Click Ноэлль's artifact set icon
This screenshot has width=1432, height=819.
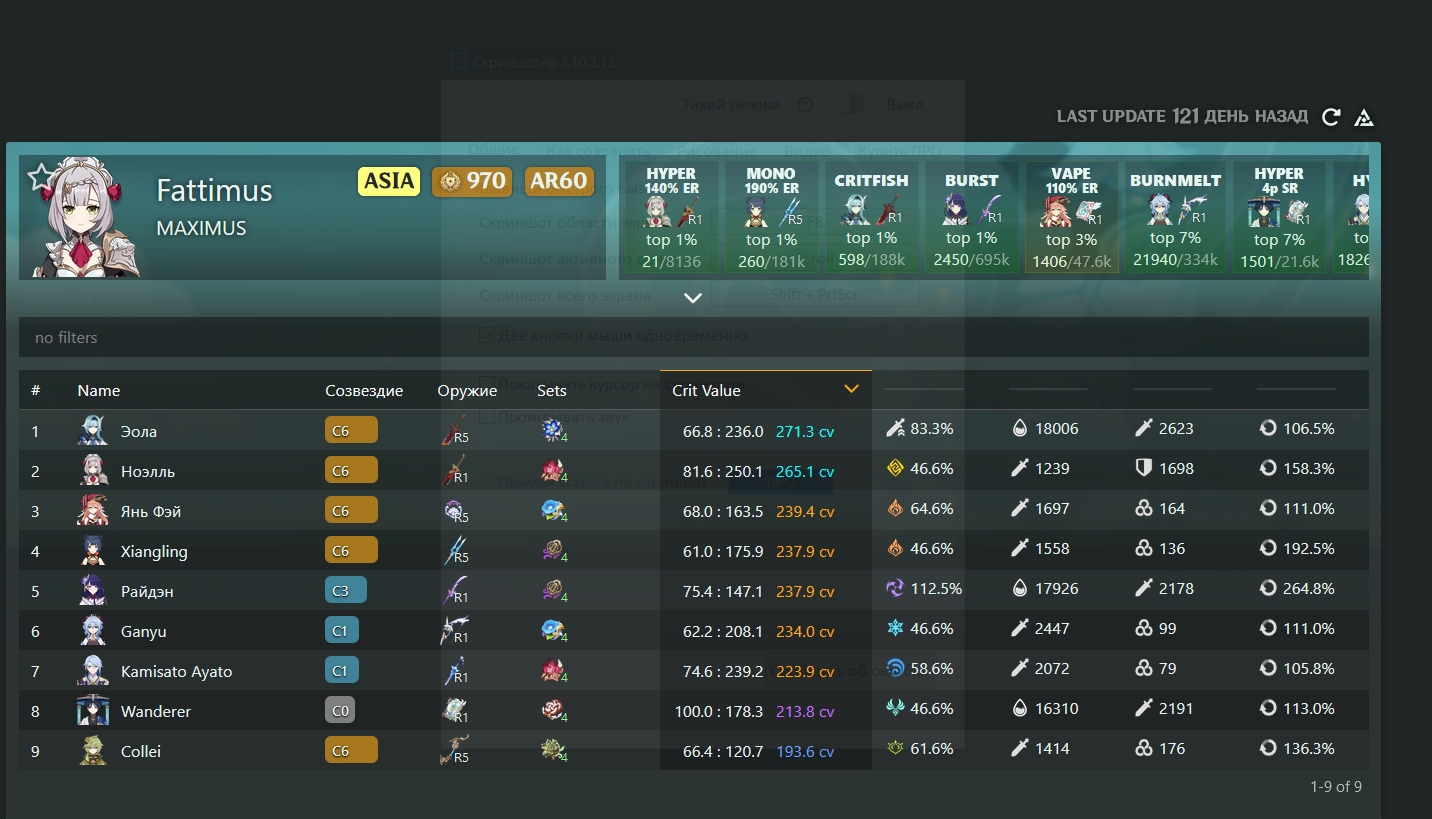(554, 470)
